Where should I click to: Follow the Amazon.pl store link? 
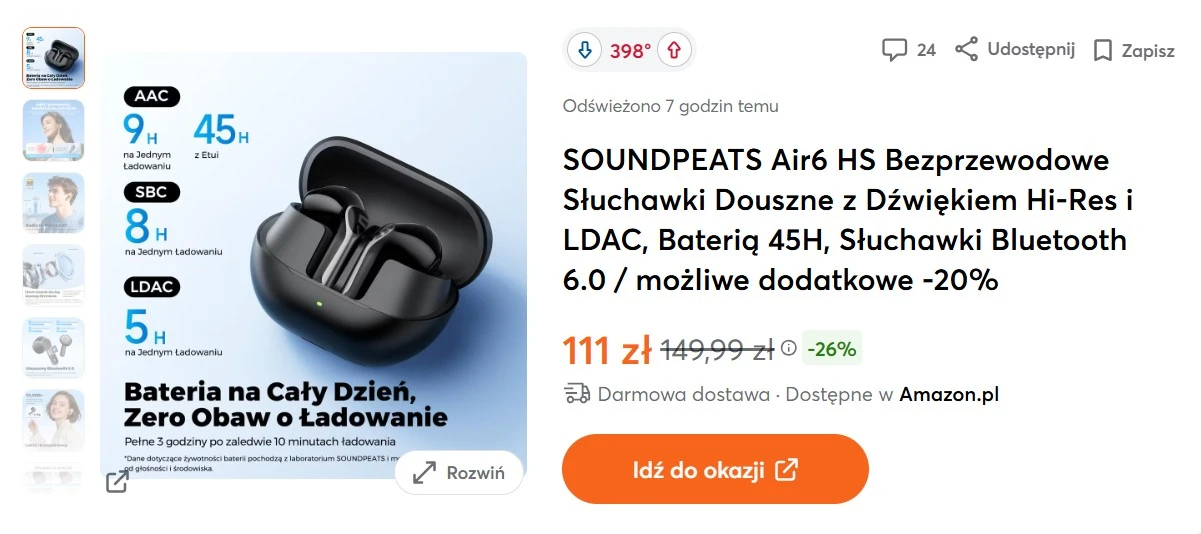click(949, 394)
